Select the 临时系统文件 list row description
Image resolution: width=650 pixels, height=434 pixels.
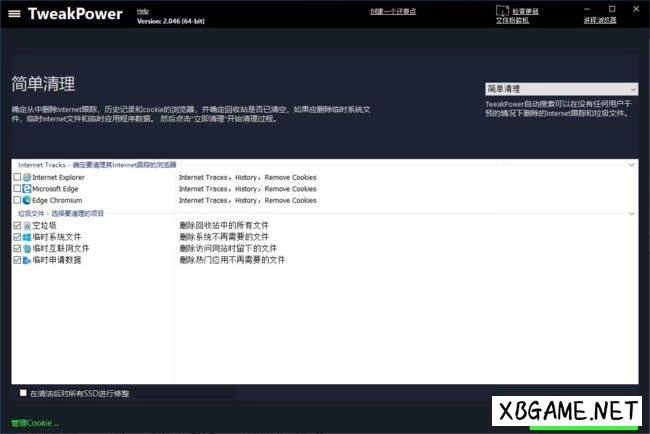point(224,237)
